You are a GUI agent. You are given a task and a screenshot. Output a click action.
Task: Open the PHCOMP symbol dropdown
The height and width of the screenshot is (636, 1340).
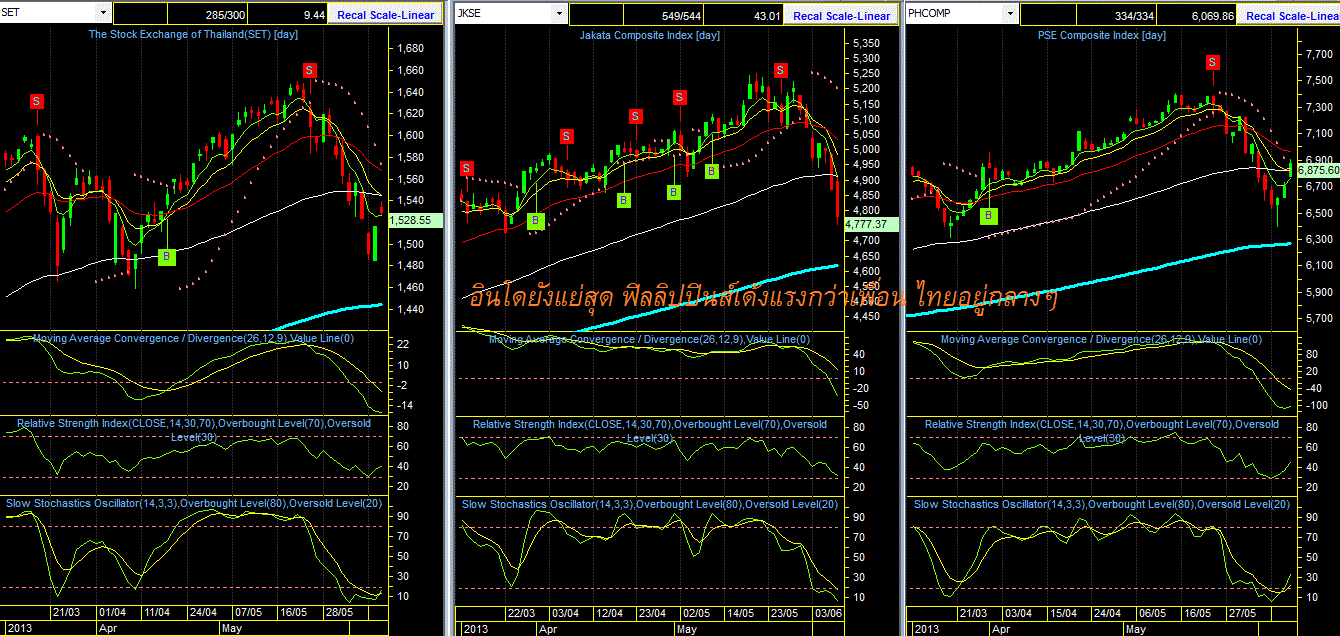pos(1012,13)
